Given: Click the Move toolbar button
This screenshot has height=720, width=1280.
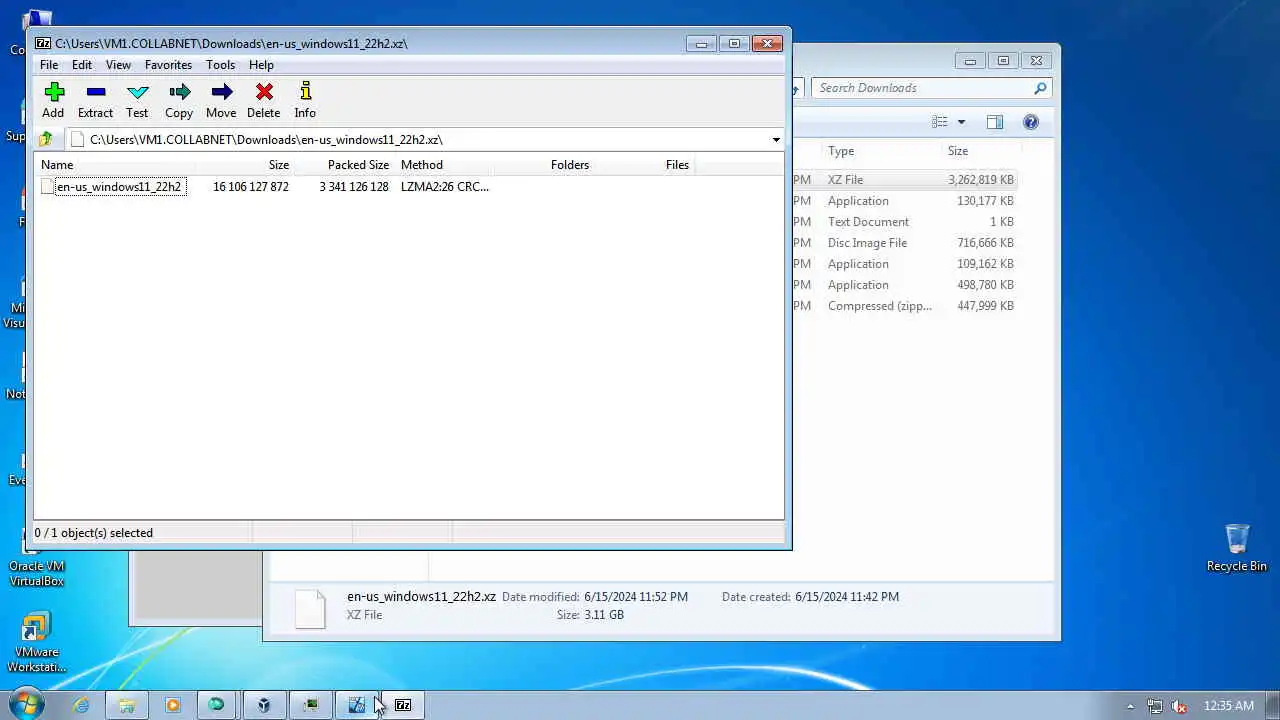Looking at the screenshot, I should click(x=221, y=100).
